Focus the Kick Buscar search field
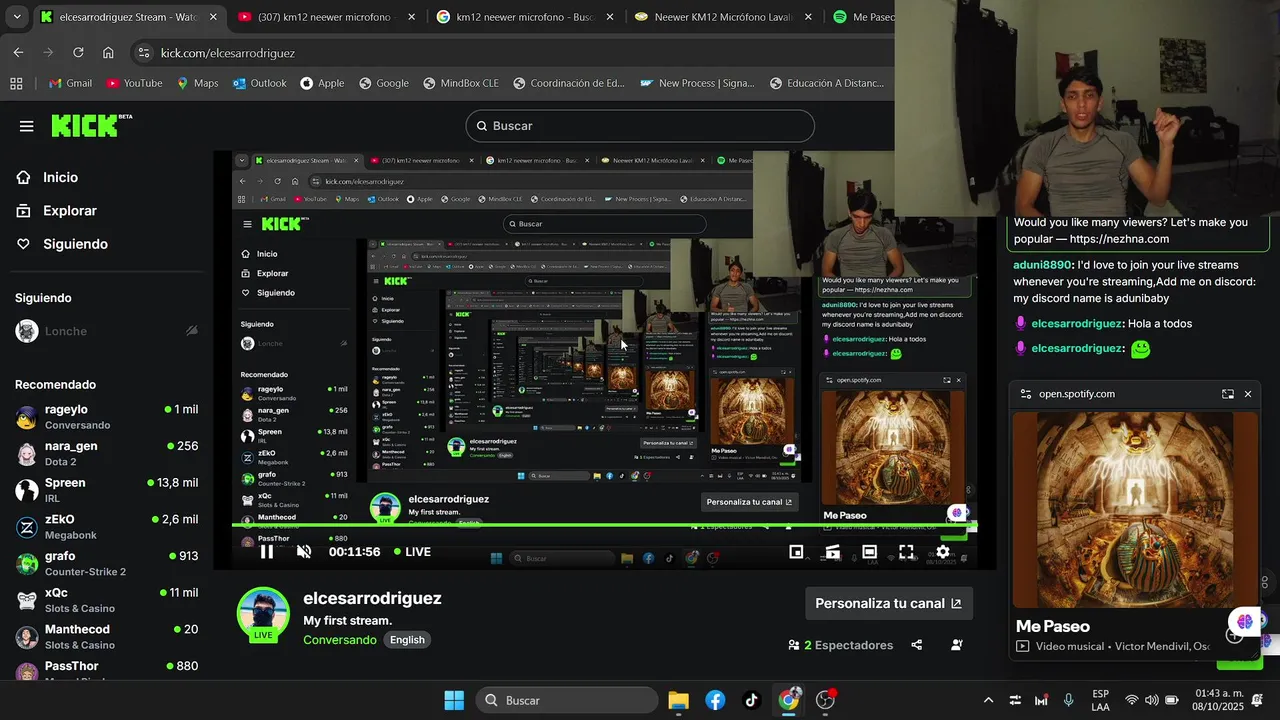Screen dimensions: 1280x720 (640, 126)
